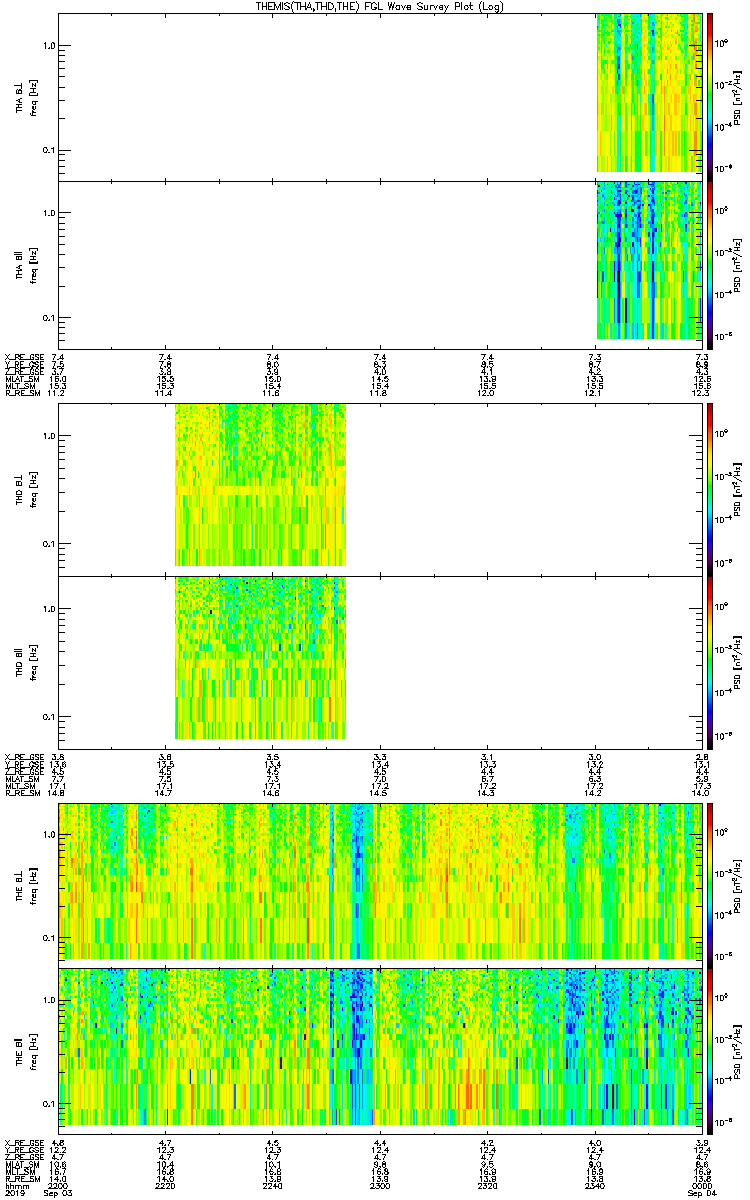750x1200 pixels.
Task: Click the PSD [nT²/Hz] label of top THA panel
Action: coord(738,96)
